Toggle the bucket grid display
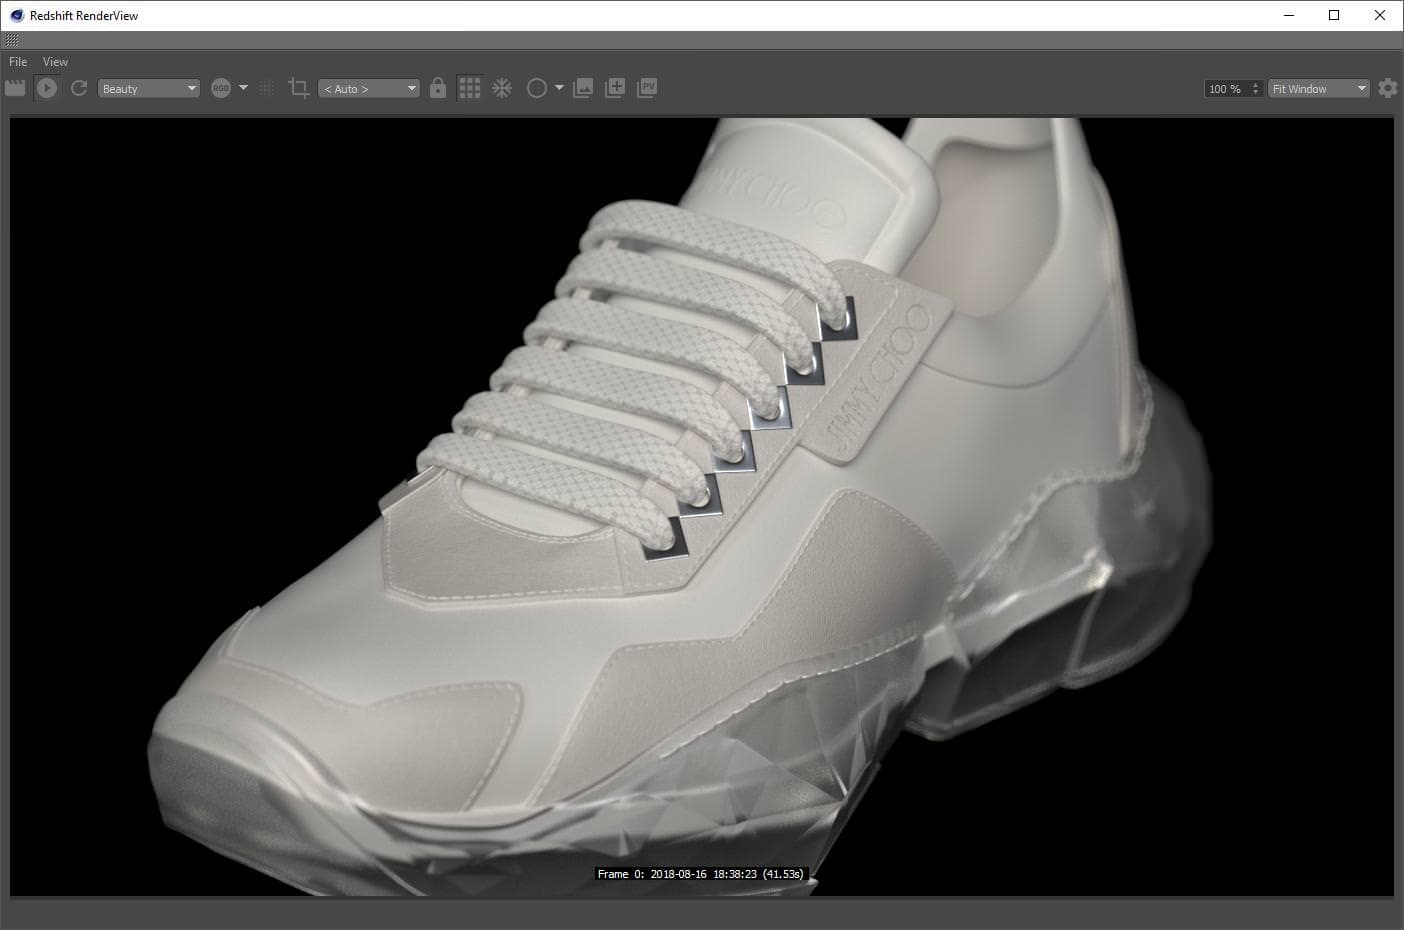Viewport: 1404px width, 930px height. [x=469, y=88]
